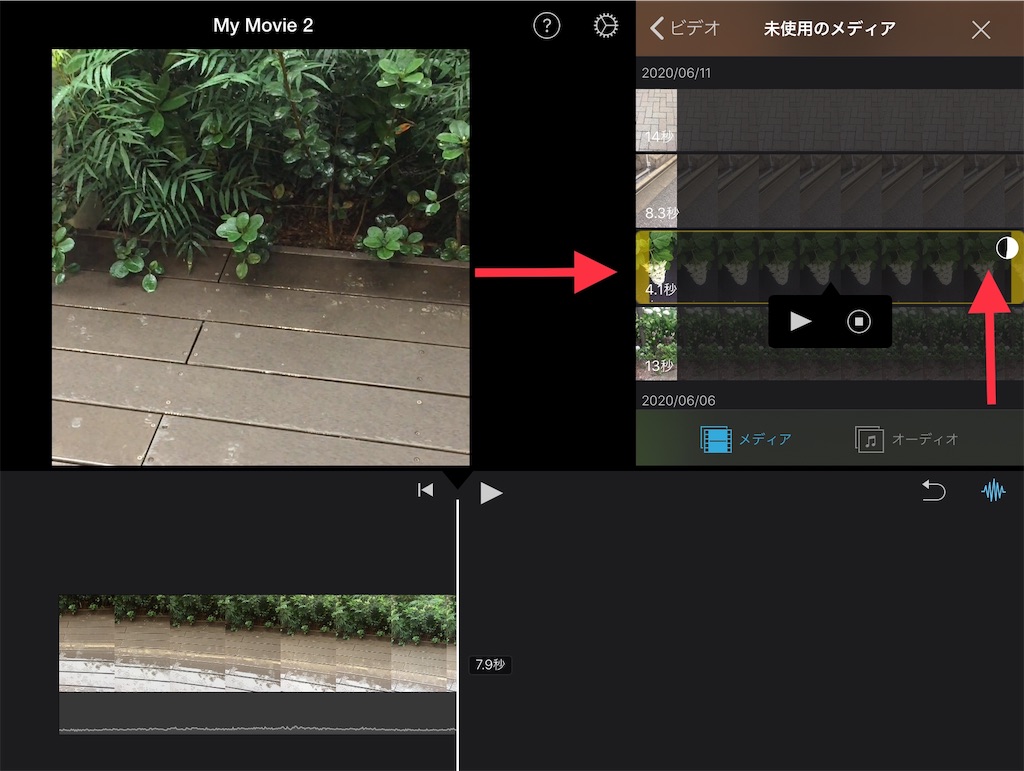Click the playhead at the 7.9秒 marker
The height and width of the screenshot is (771, 1024).
point(458,664)
